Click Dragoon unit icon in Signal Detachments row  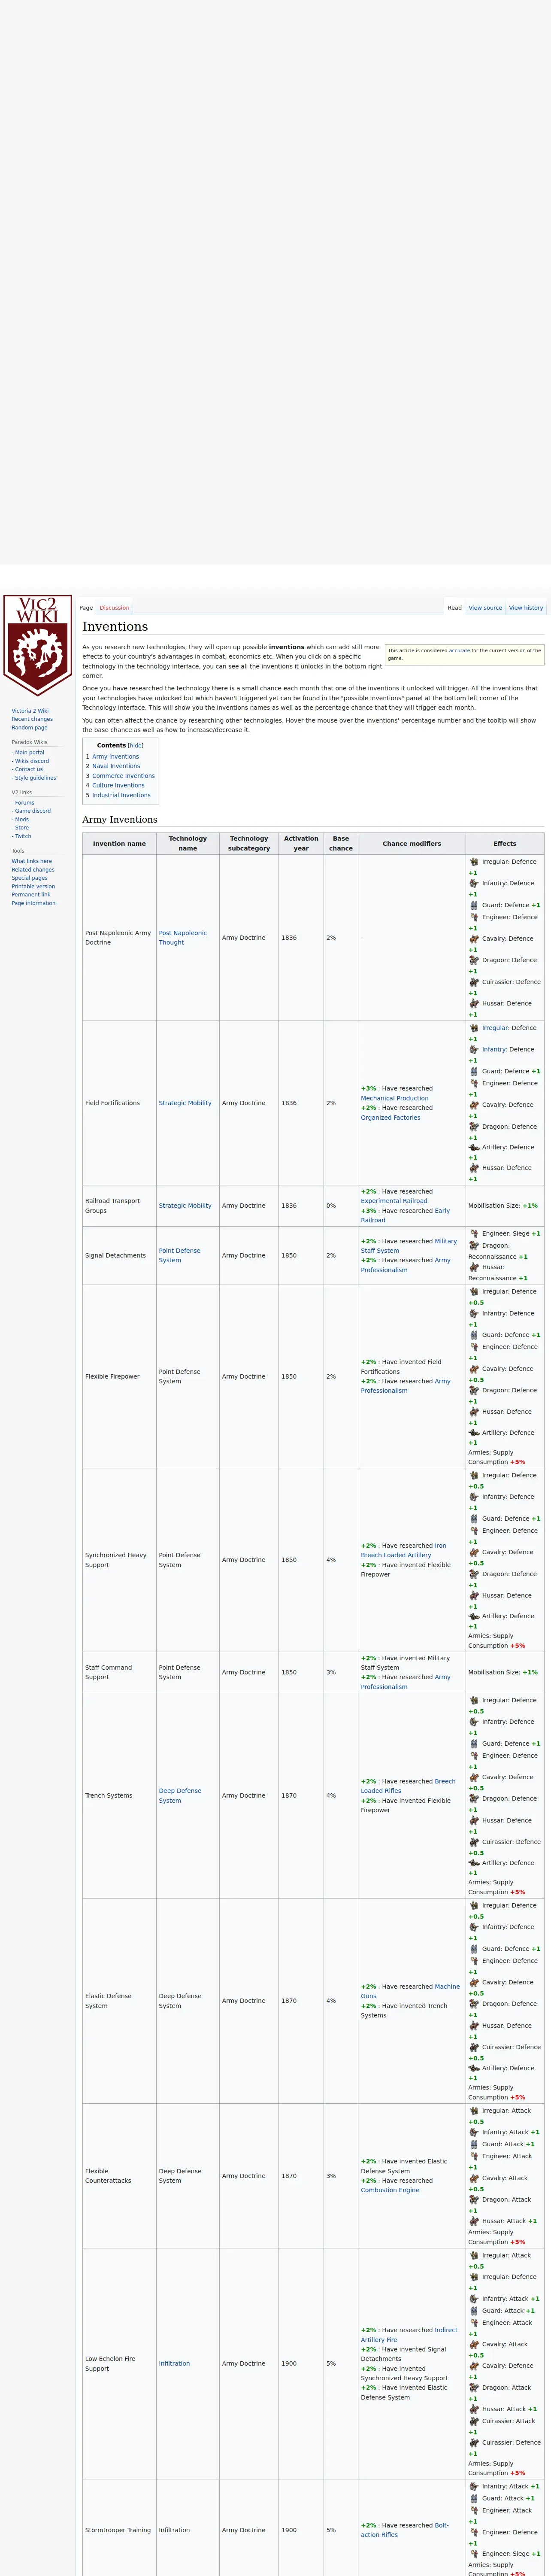pos(474,1246)
